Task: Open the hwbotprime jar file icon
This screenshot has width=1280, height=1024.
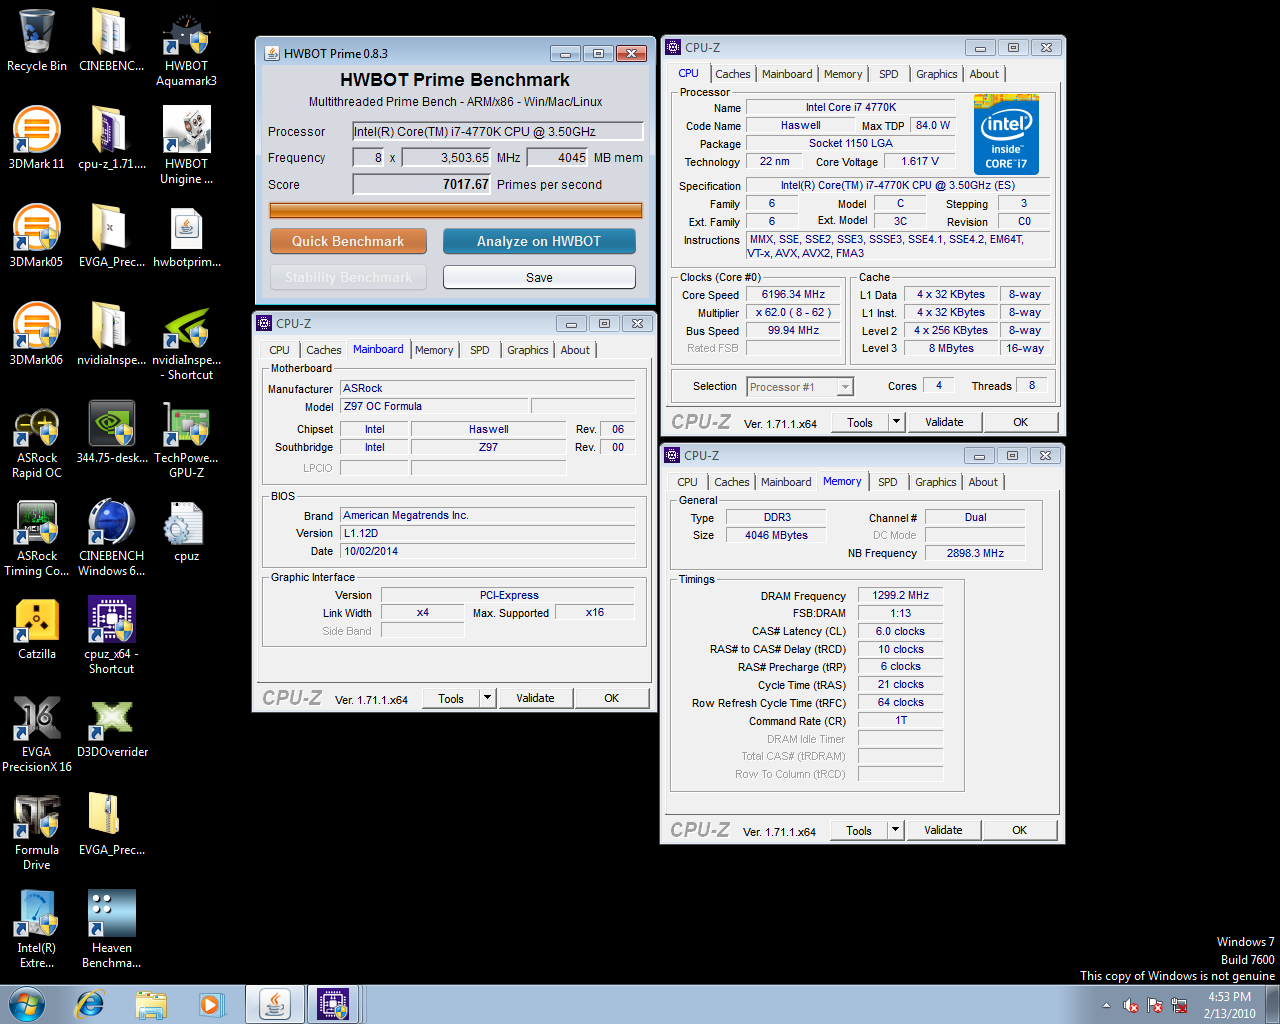Action: click(x=186, y=237)
